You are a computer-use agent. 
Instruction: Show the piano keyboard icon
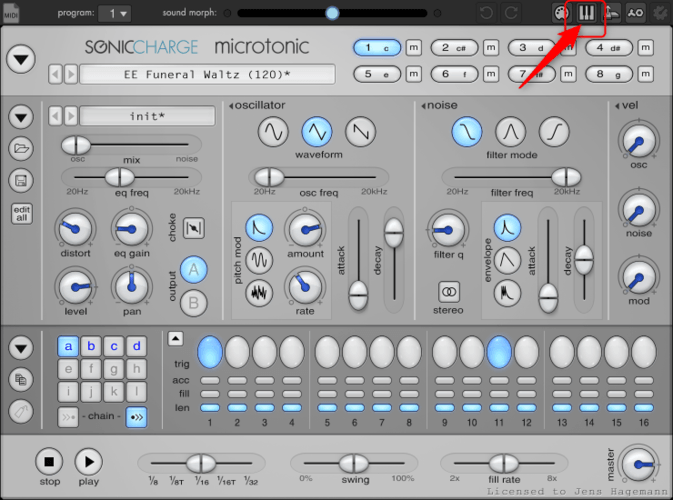click(x=586, y=13)
